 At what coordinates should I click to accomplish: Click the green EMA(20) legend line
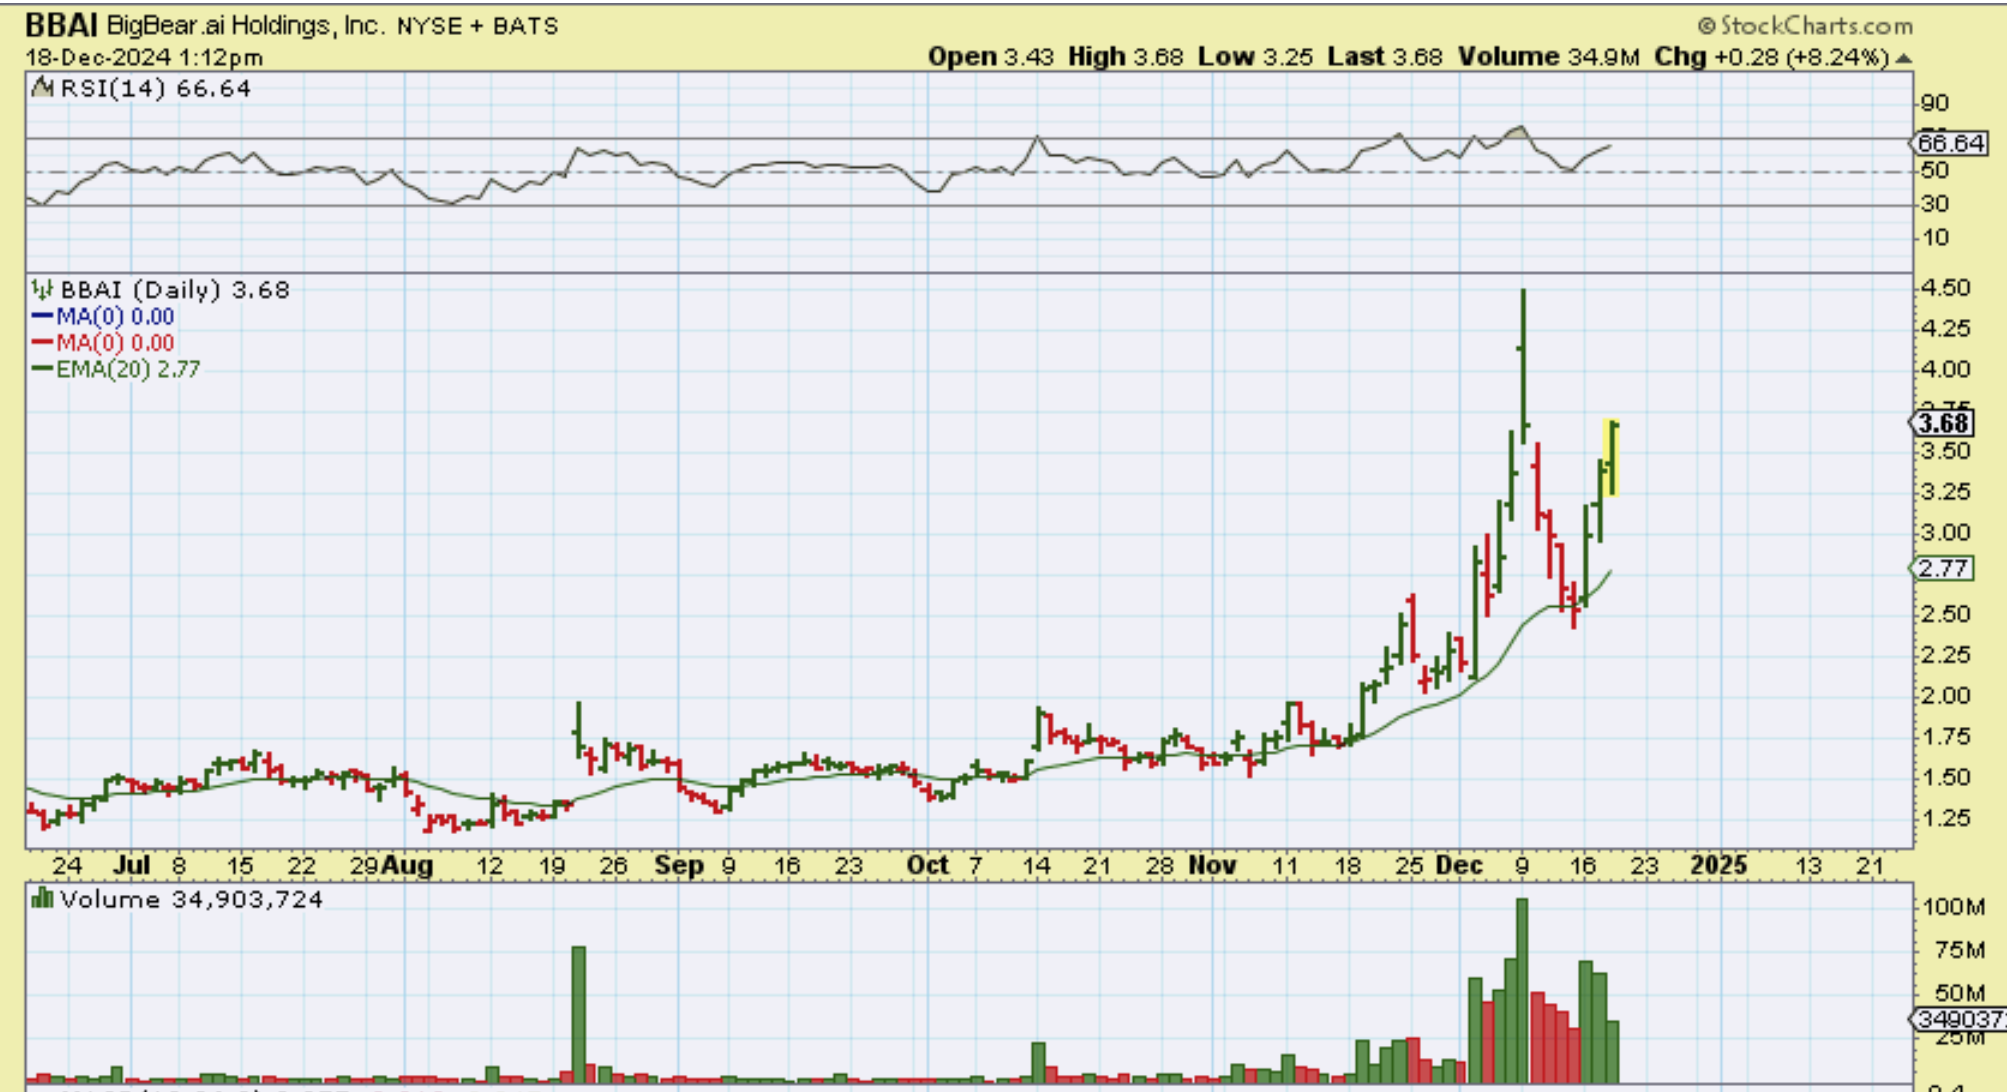(42, 369)
